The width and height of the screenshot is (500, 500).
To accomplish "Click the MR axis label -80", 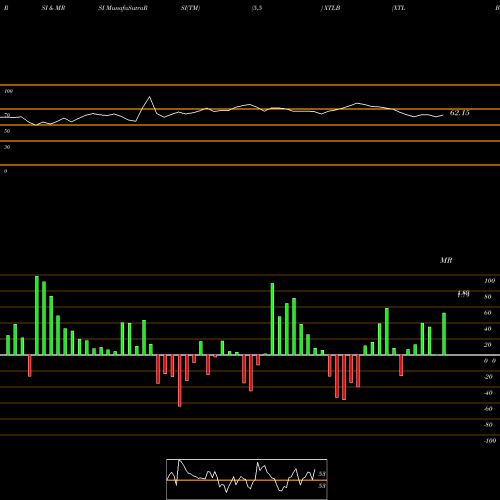I will (x=488, y=425).
